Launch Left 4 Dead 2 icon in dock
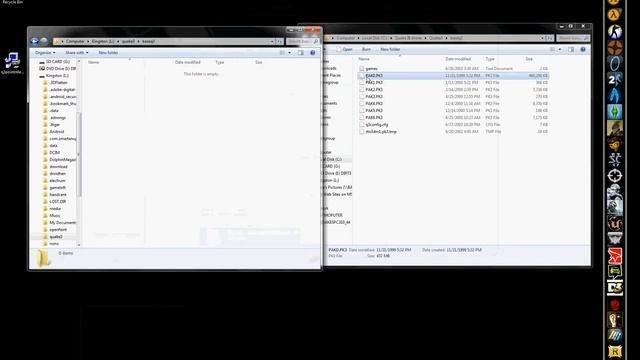Viewport: 640px width, 360px height. point(614,79)
